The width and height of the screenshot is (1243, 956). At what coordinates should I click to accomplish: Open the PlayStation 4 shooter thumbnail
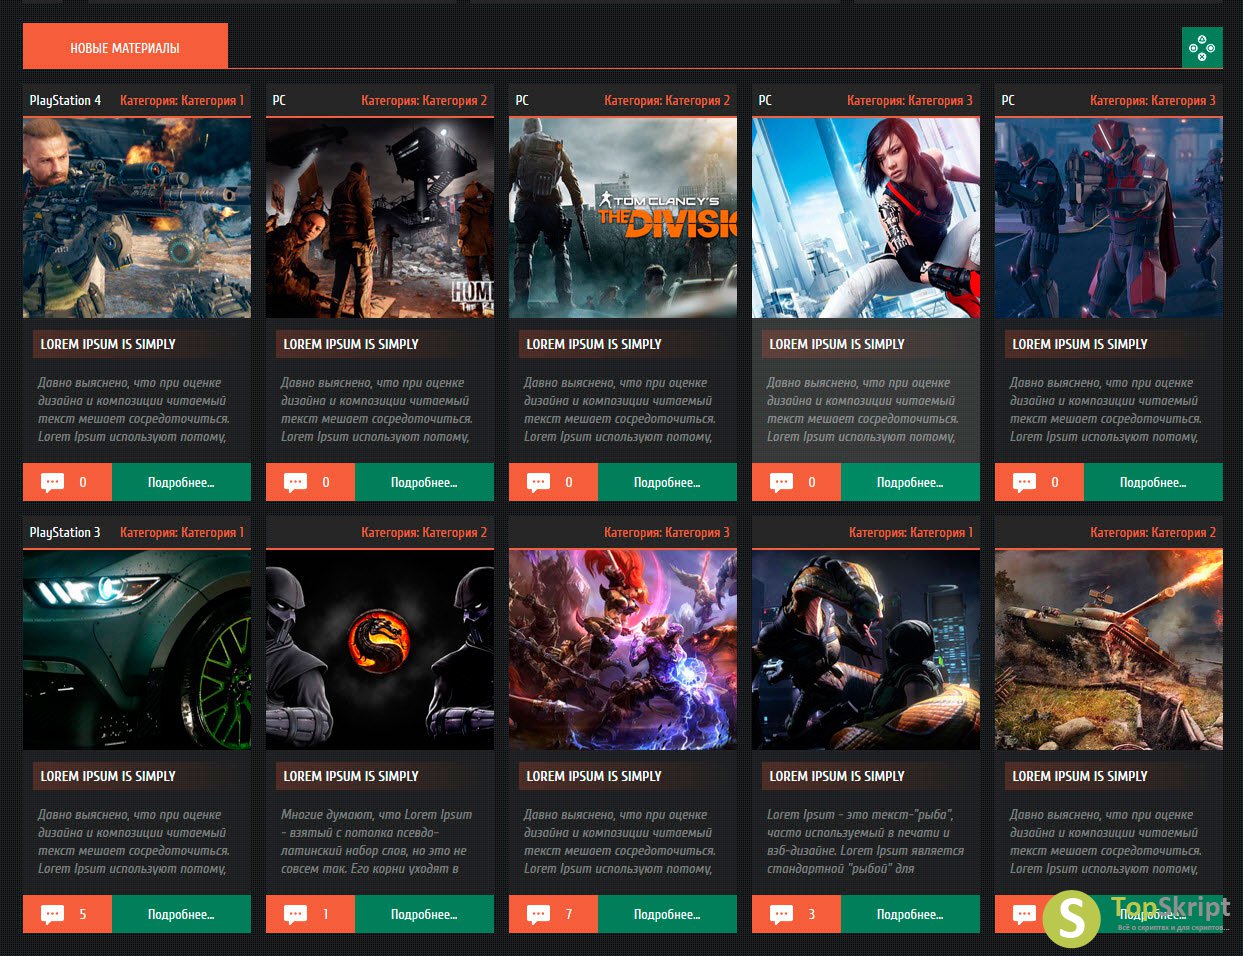pos(137,218)
